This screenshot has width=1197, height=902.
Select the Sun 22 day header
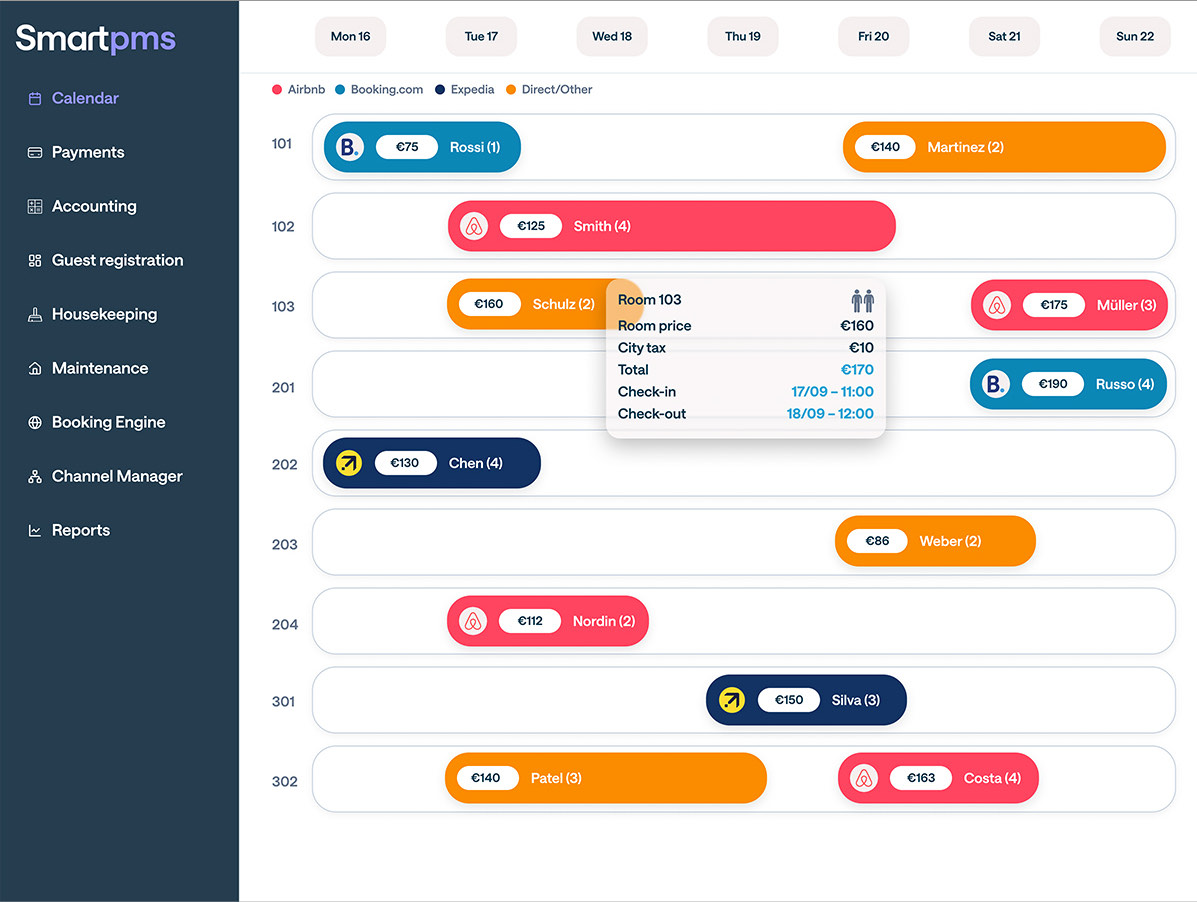click(x=1135, y=36)
